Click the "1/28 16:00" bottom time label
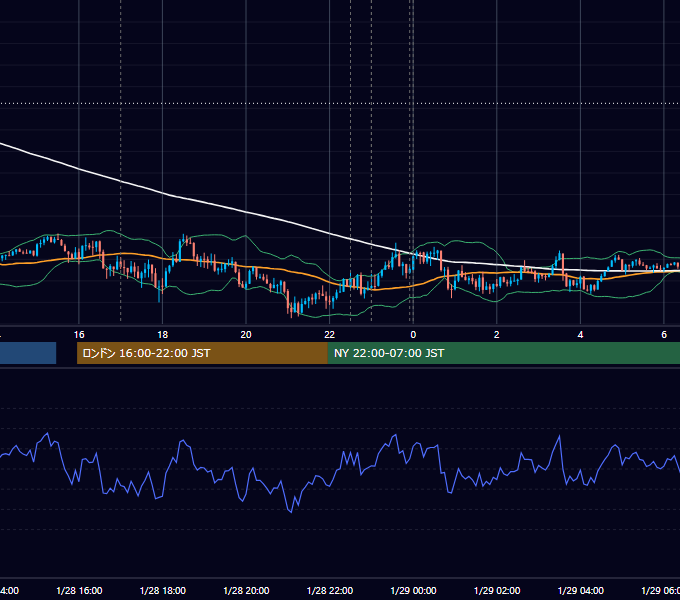 tap(79, 590)
